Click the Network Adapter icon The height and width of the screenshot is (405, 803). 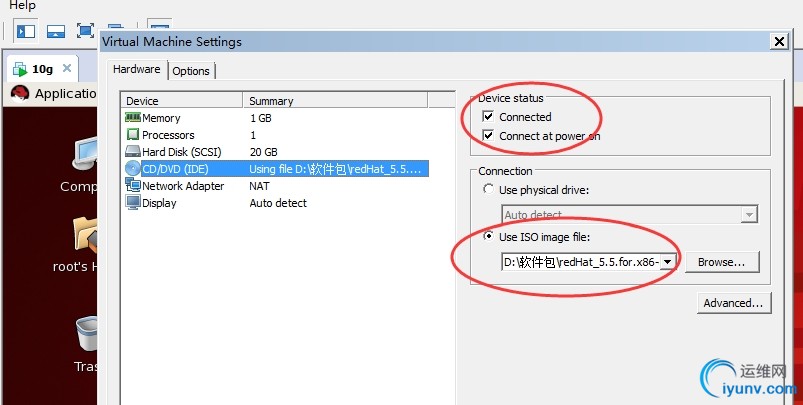coord(133,186)
